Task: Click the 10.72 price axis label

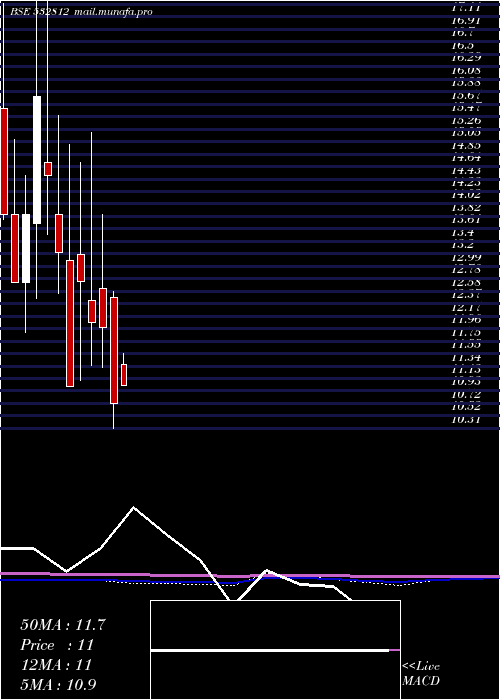Action: point(466,395)
